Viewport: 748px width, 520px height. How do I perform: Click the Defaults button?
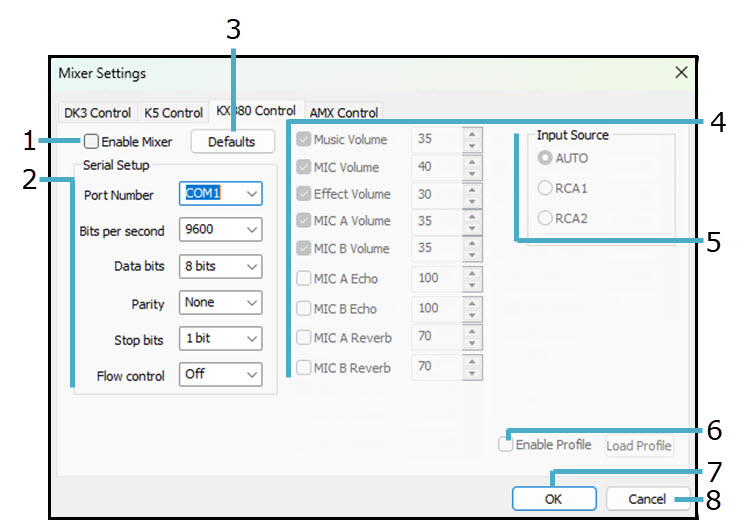tap(232, 142)
